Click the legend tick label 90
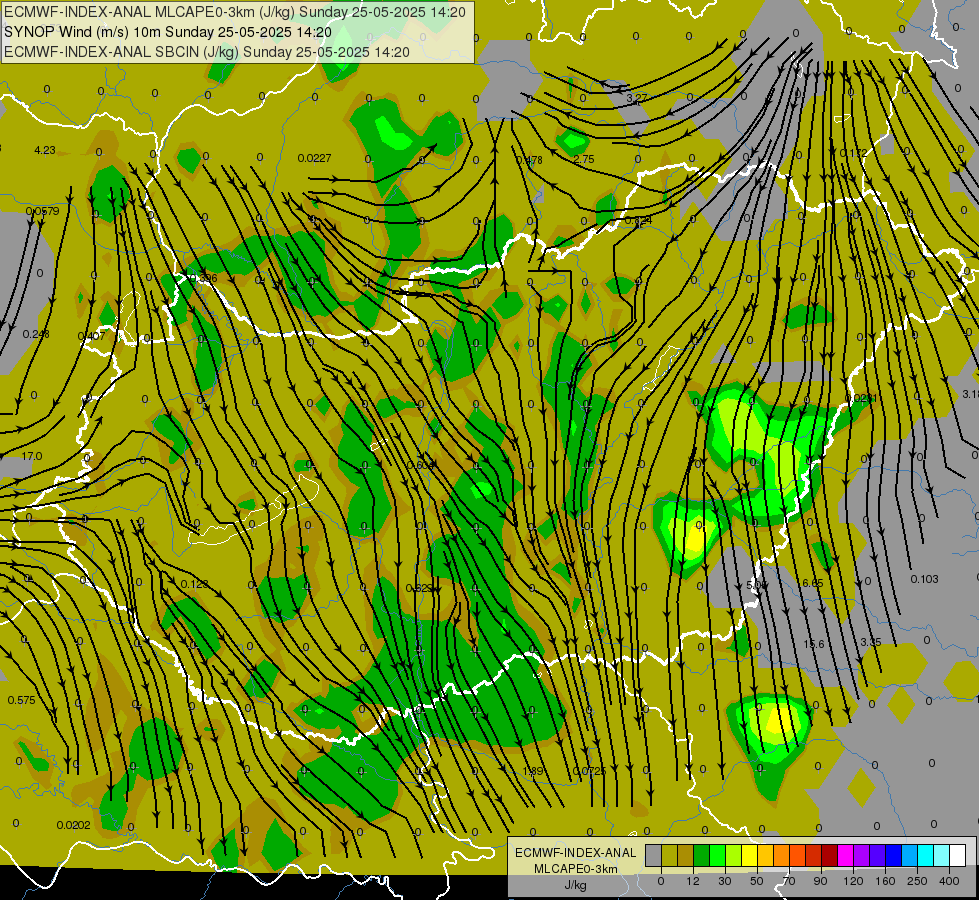This screenshot has height=900, width=979. coord(820,881)
